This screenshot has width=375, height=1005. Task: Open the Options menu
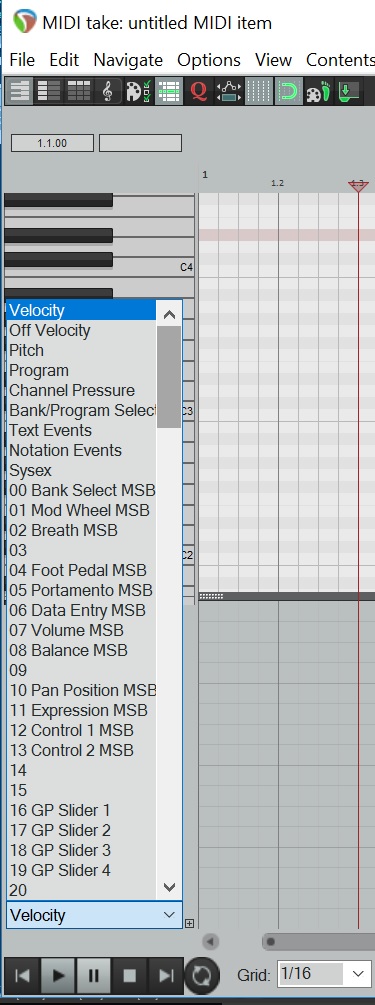[x=209, y=60]
